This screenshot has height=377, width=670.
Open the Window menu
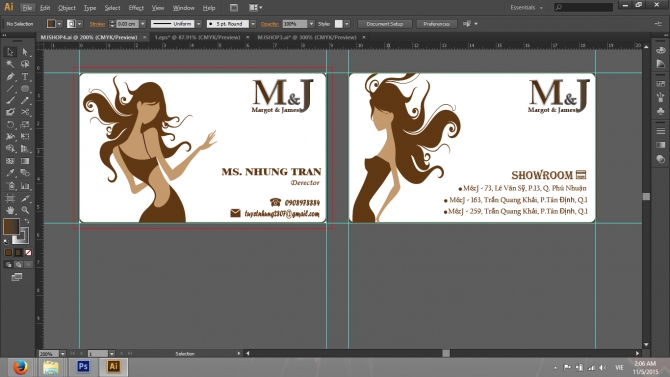click(183, 8)
